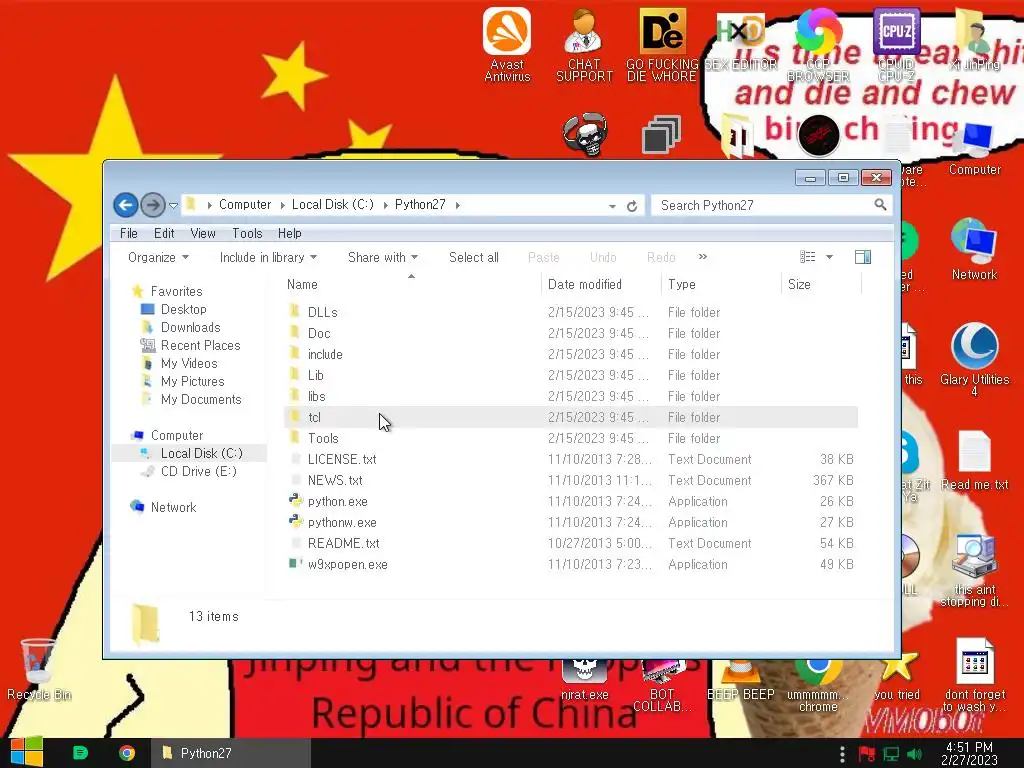Open the Help menu
Viewport: 1024px width, 768px height.
[x=289, y=233]
